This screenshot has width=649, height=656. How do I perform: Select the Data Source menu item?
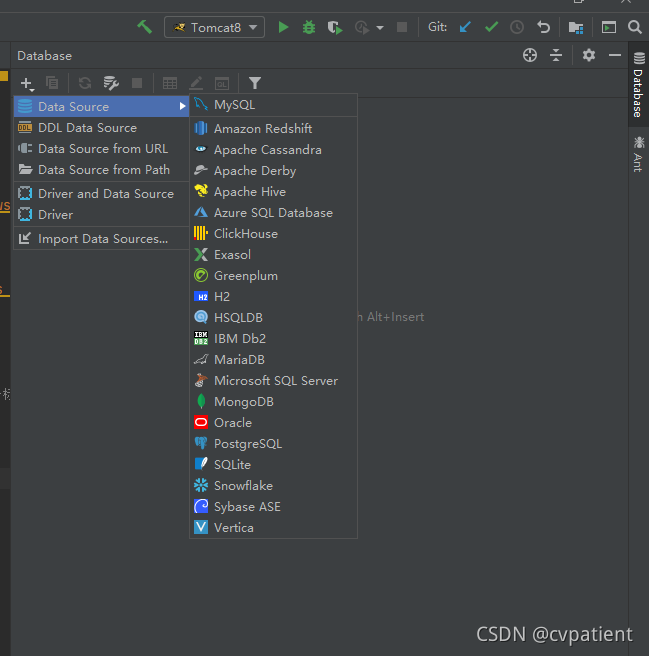(102, 106)
